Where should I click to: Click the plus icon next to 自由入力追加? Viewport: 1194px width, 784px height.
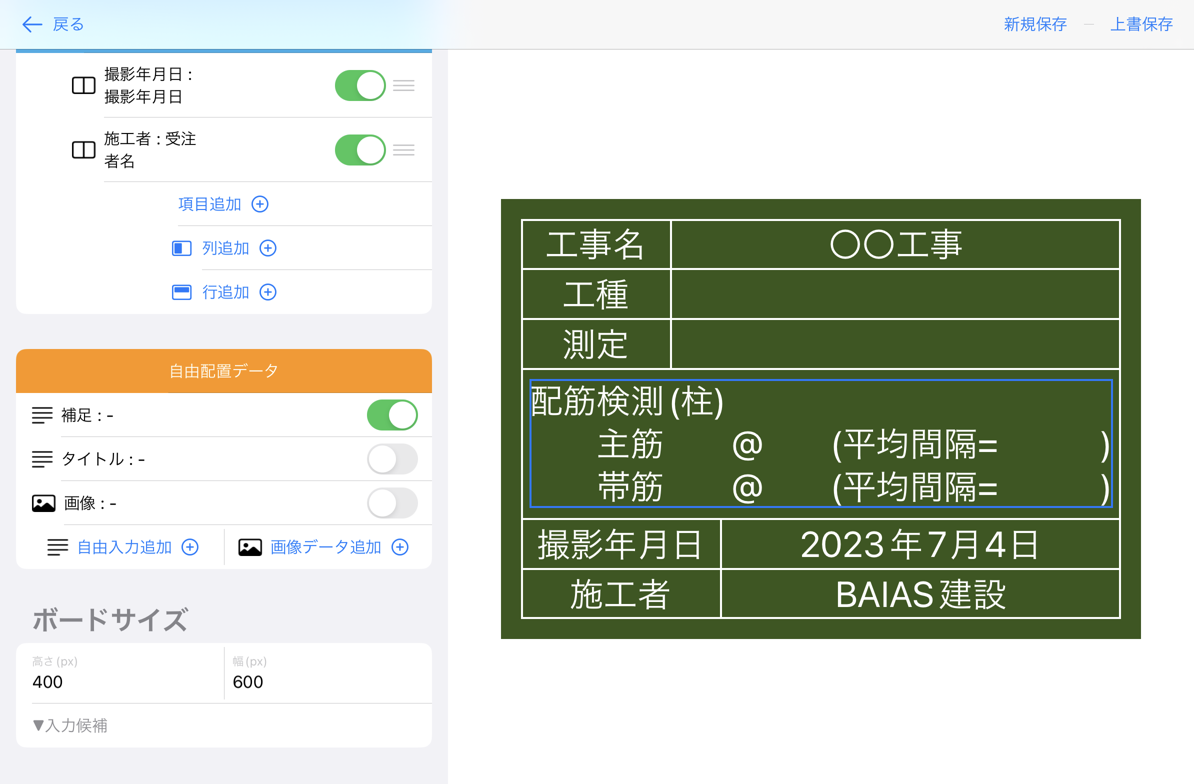point(190,547)
